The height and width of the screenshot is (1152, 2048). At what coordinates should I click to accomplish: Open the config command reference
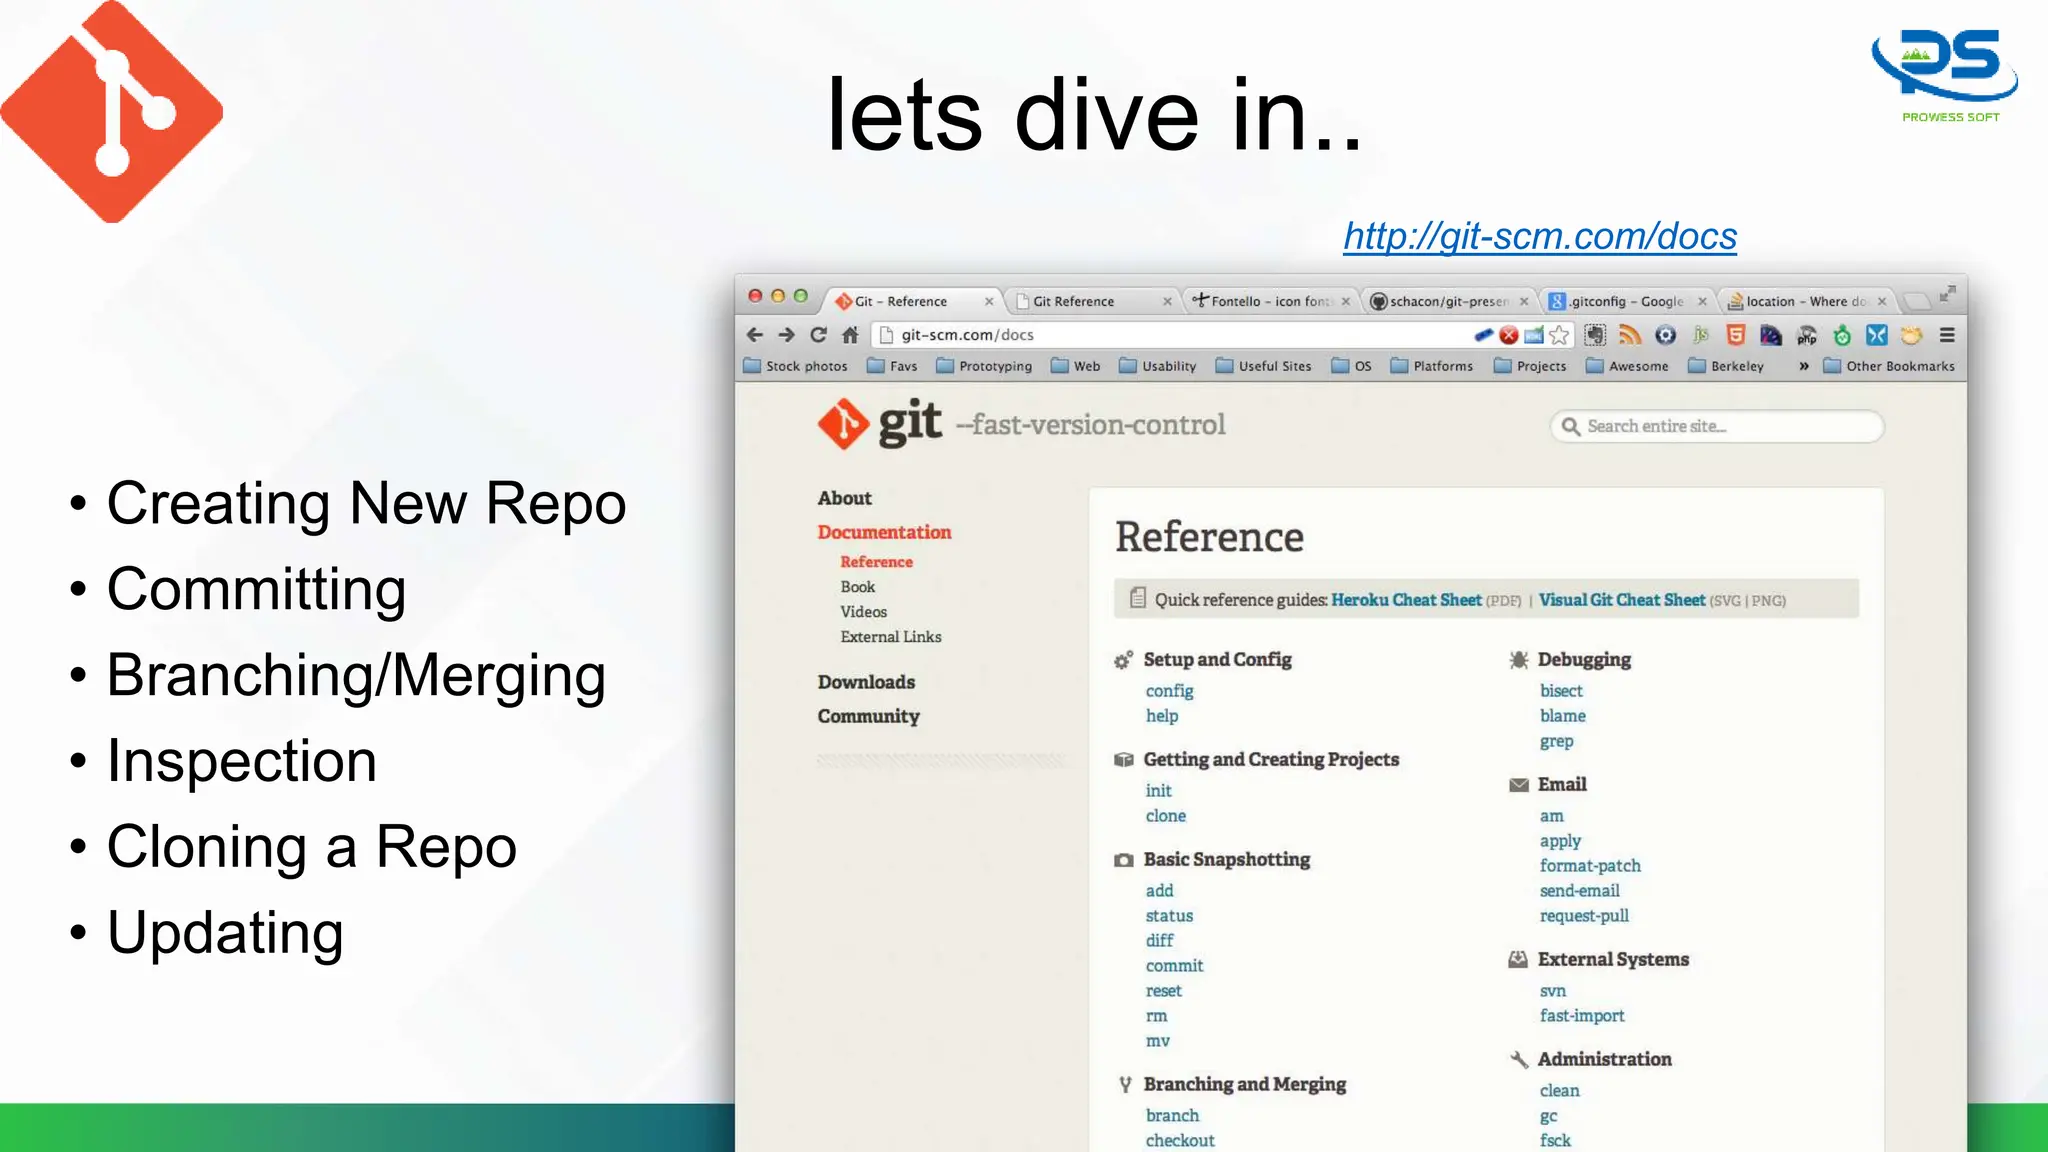(1169, 691)
